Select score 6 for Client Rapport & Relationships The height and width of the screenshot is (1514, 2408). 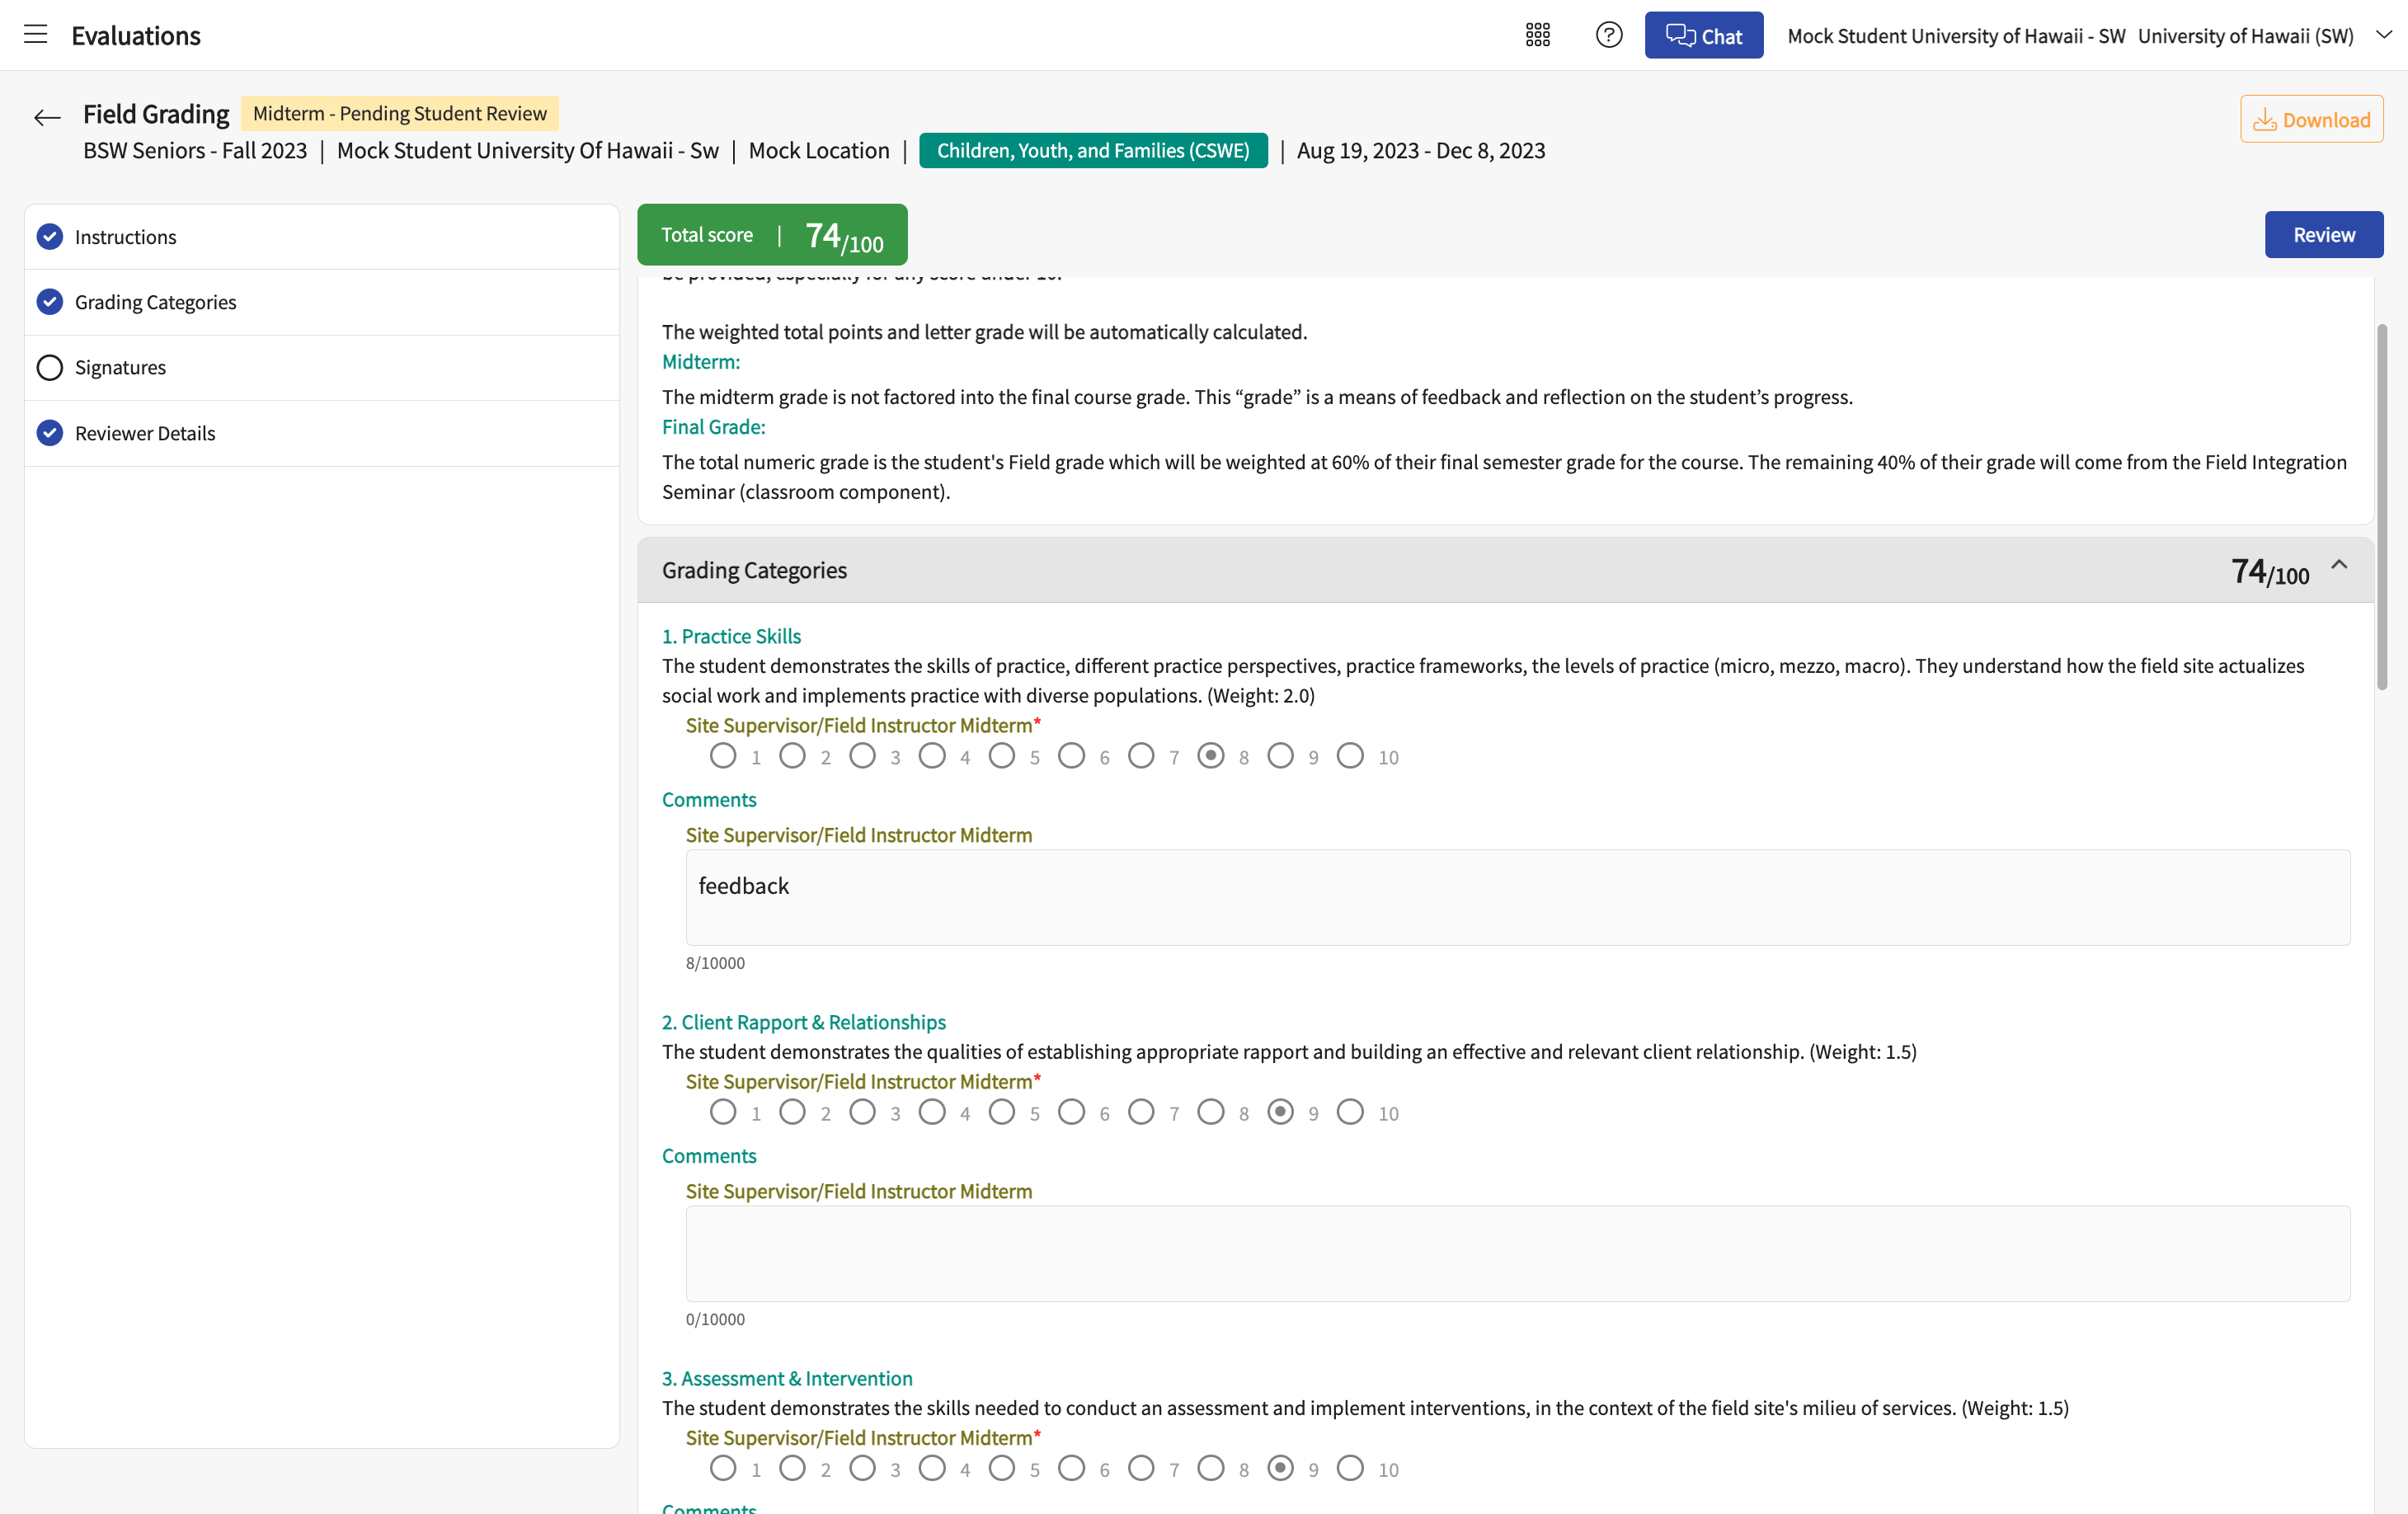(x=1071, y=1112)
